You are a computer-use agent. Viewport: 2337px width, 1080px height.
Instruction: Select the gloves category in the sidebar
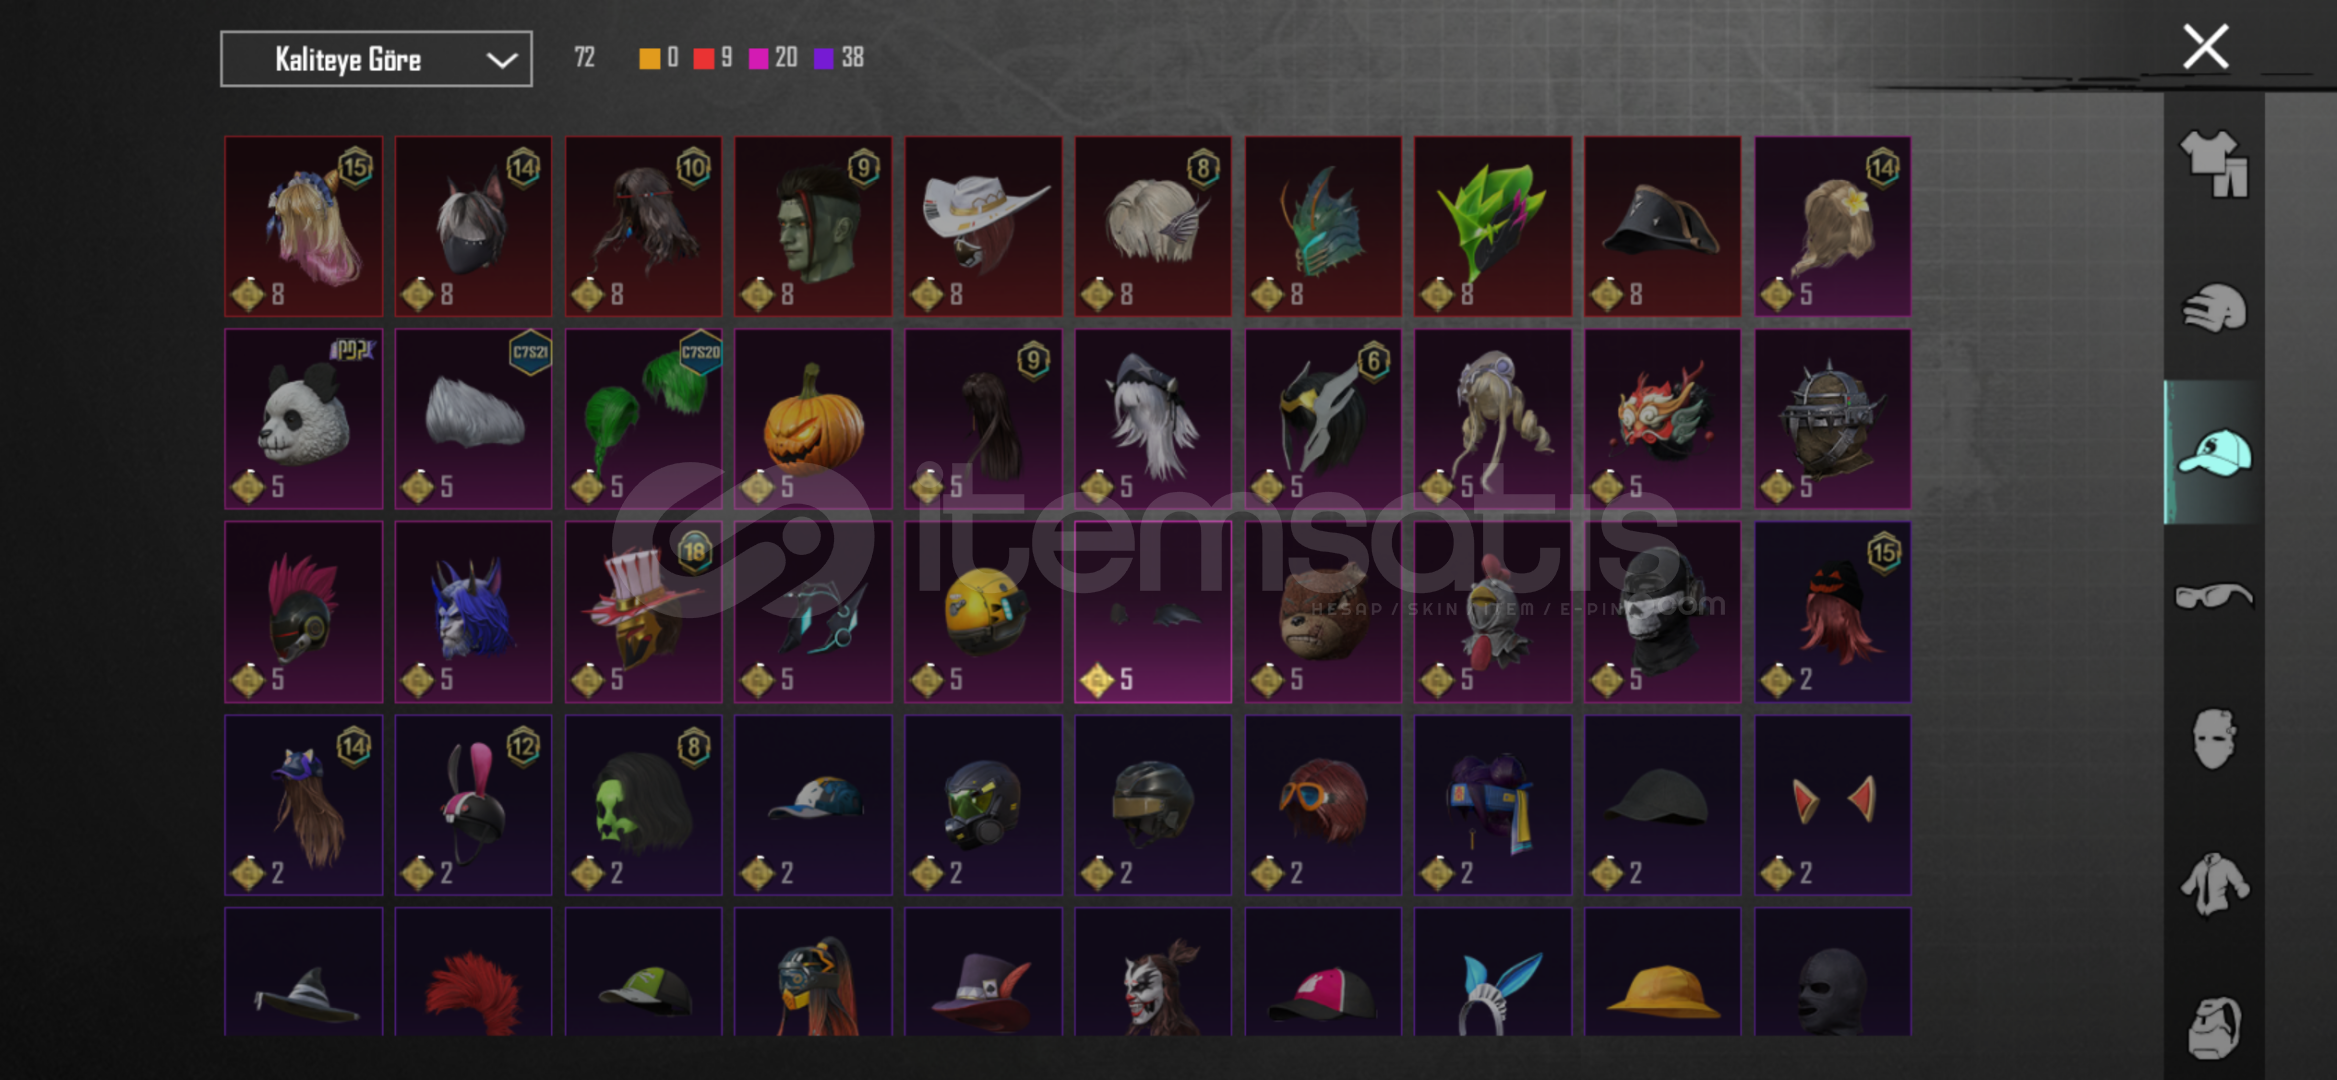(x=2213, y=308)
